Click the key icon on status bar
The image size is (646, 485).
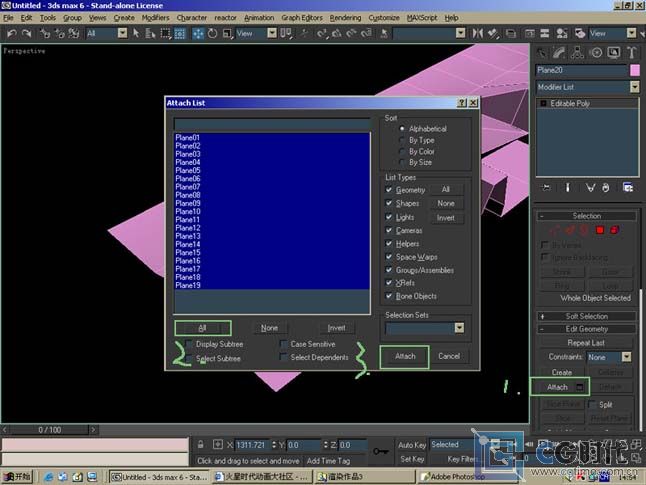click(381, 452)
